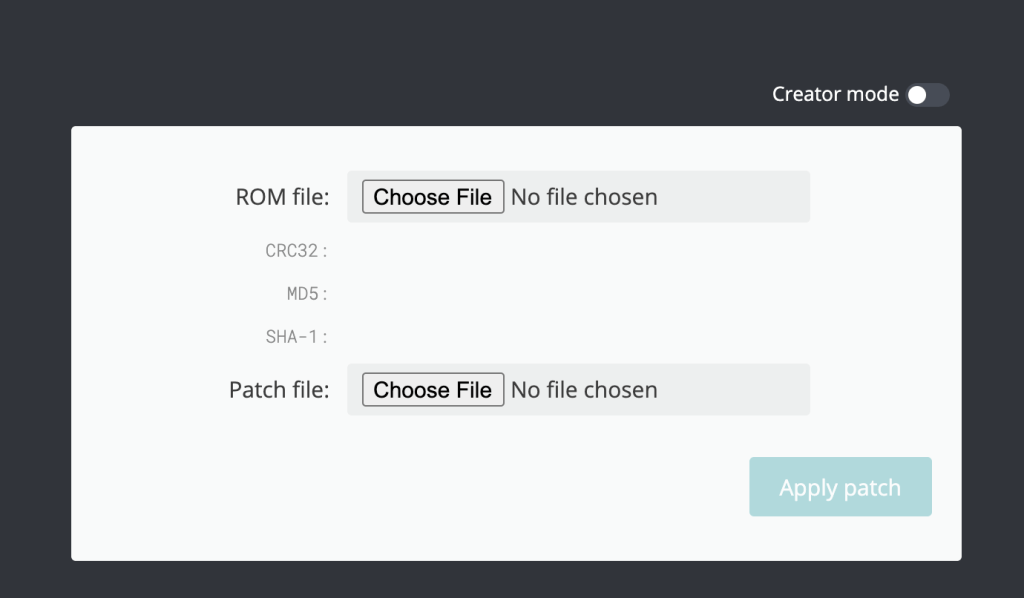Toggle the Creator mode switch
1024x598 pixels.
point(927,95)
